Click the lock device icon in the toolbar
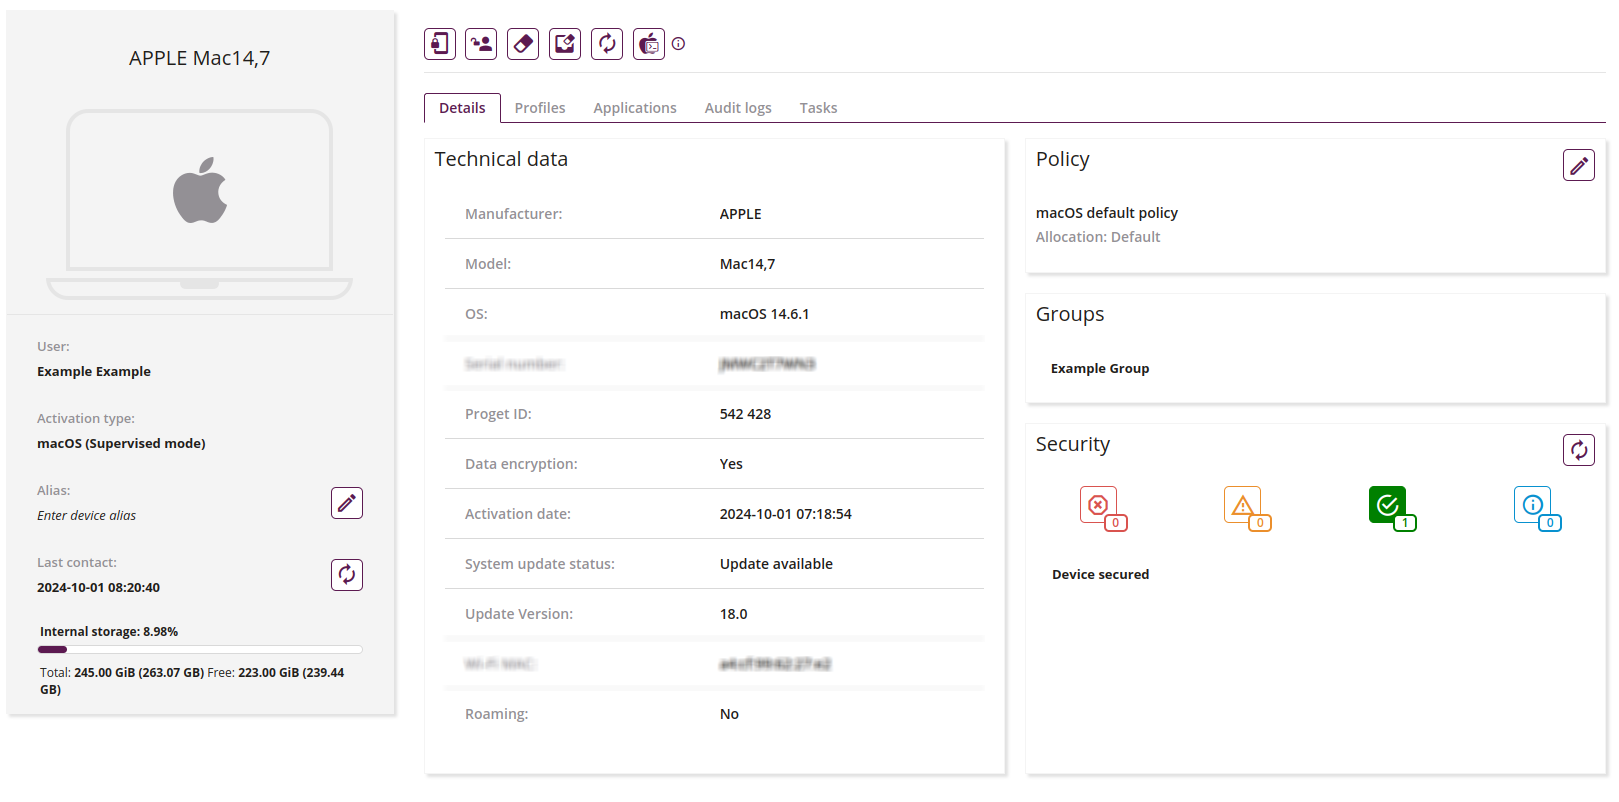 (440, 44)
